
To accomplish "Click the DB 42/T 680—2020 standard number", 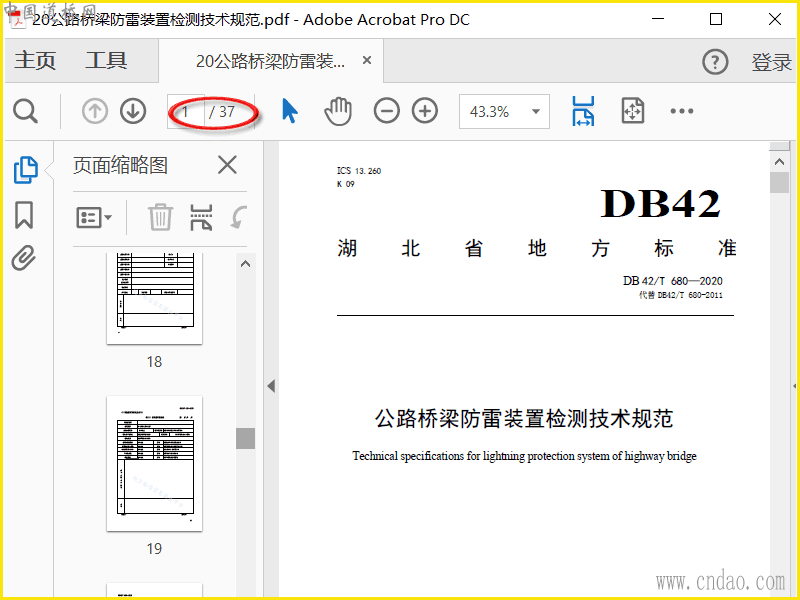I will (x=672, y=281).
